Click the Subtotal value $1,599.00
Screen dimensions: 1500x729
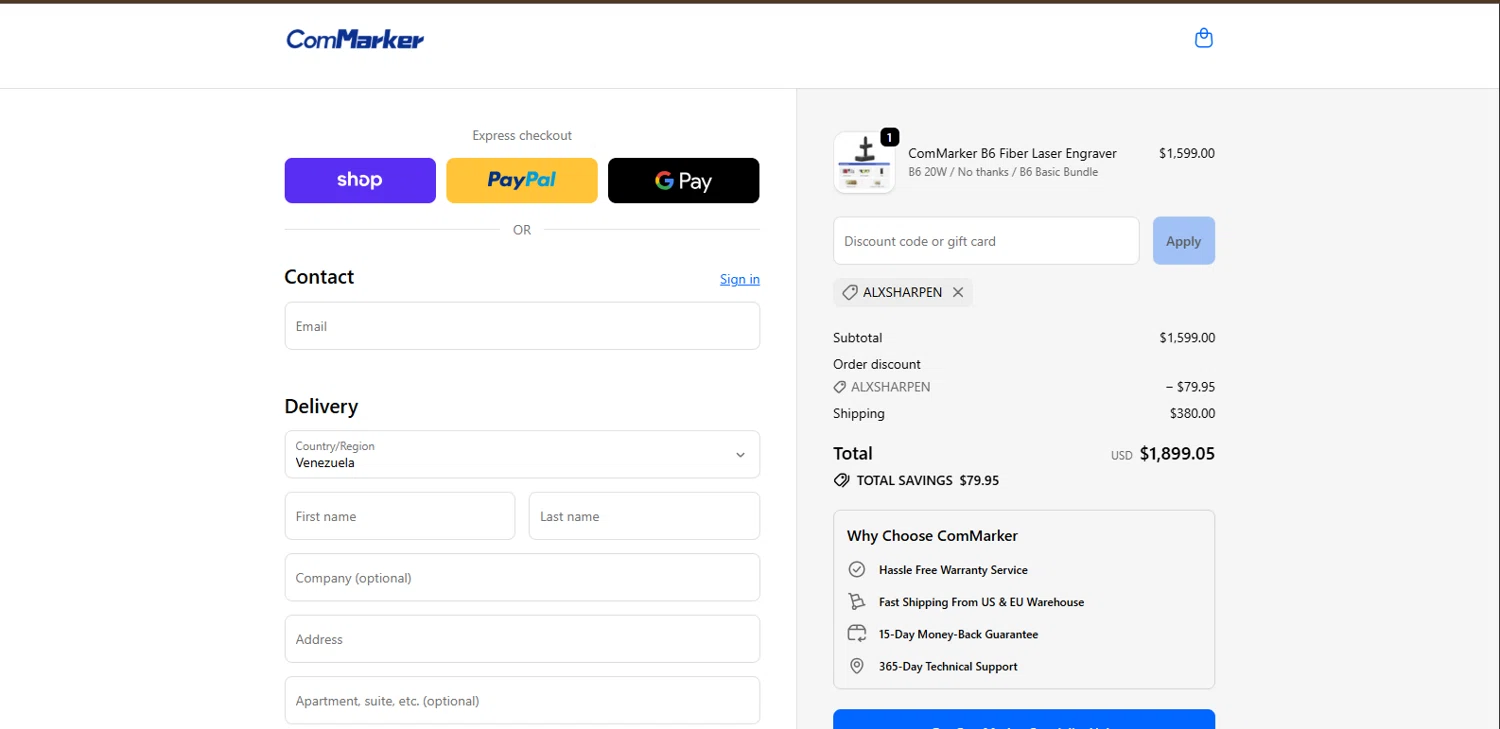tap(1187, 338)
